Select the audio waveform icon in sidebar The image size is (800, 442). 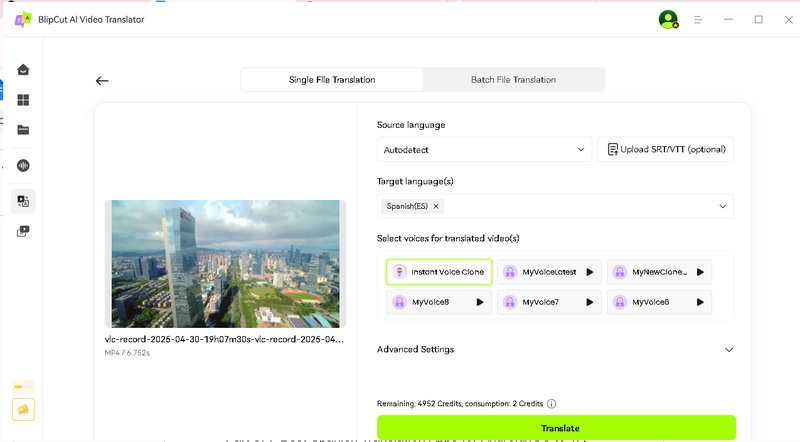point(23,165)
